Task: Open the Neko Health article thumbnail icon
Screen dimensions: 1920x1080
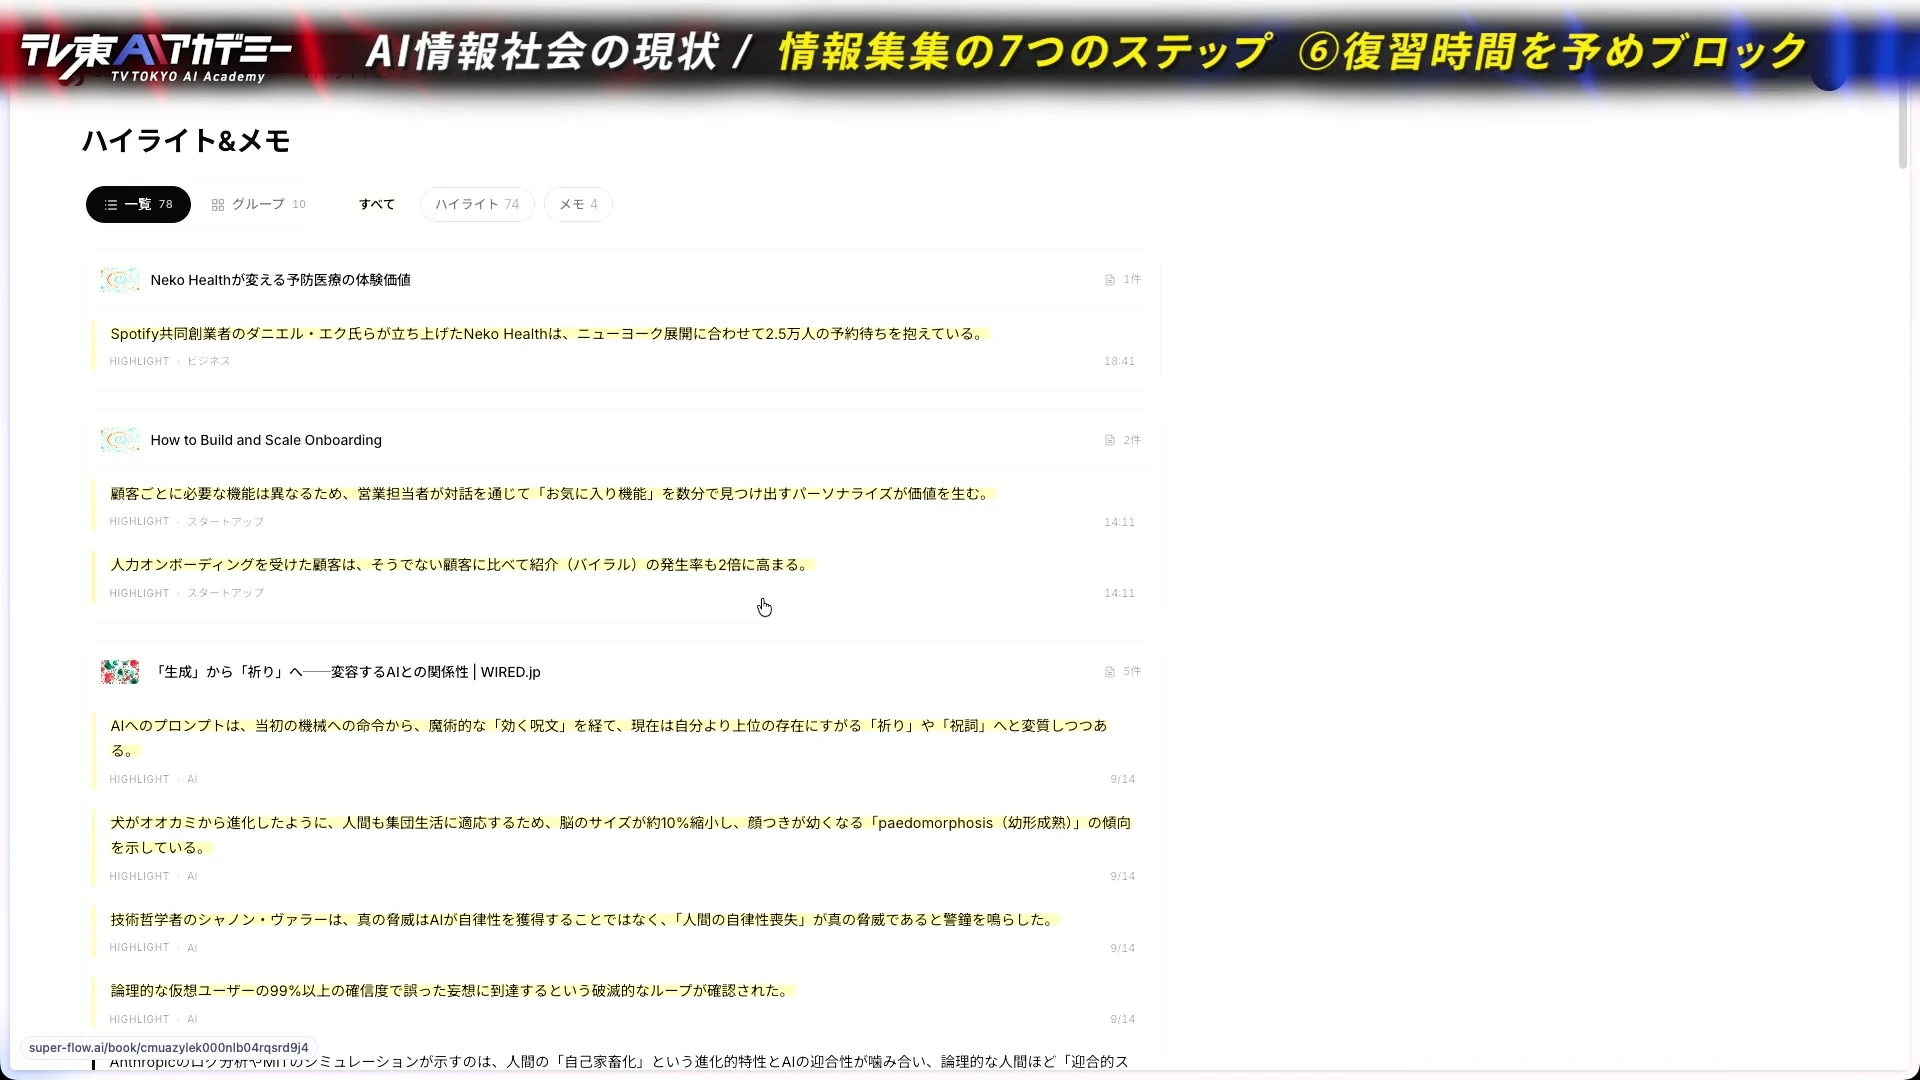Action: [x=120, y=280]
